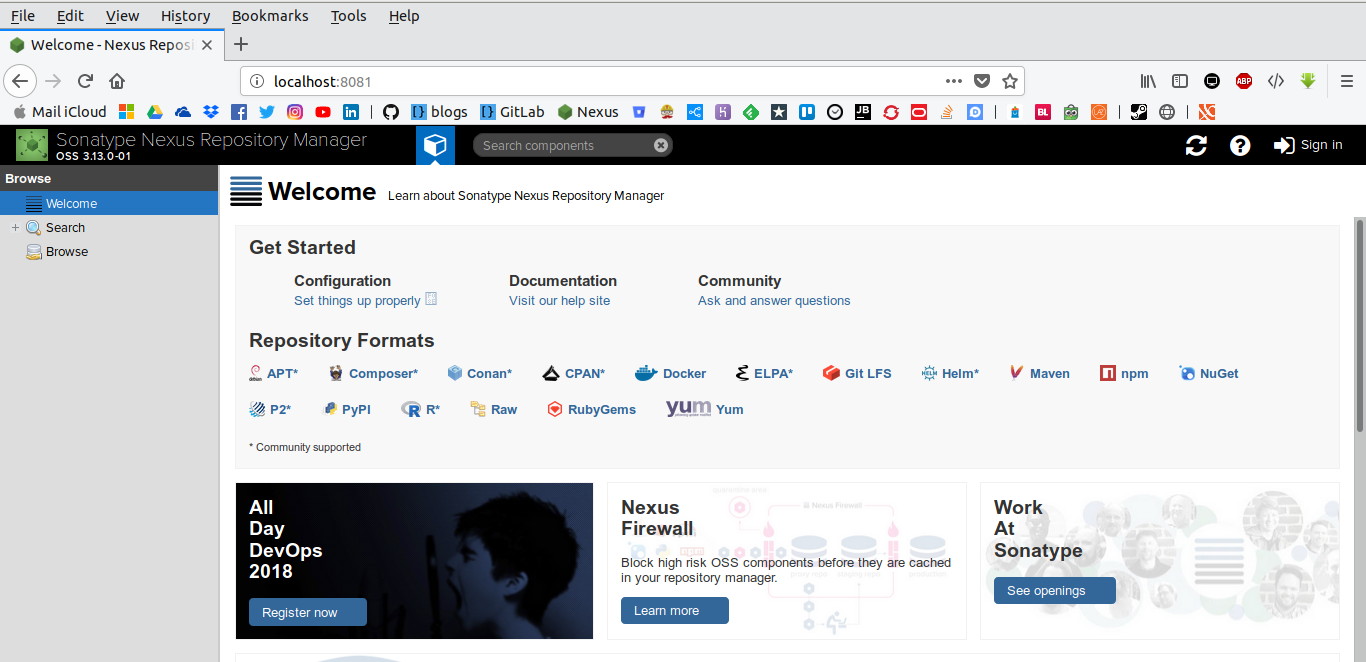The image size is (1366, 662).
Task: Click the RubyGems repository format
Action: pos(591,410)
